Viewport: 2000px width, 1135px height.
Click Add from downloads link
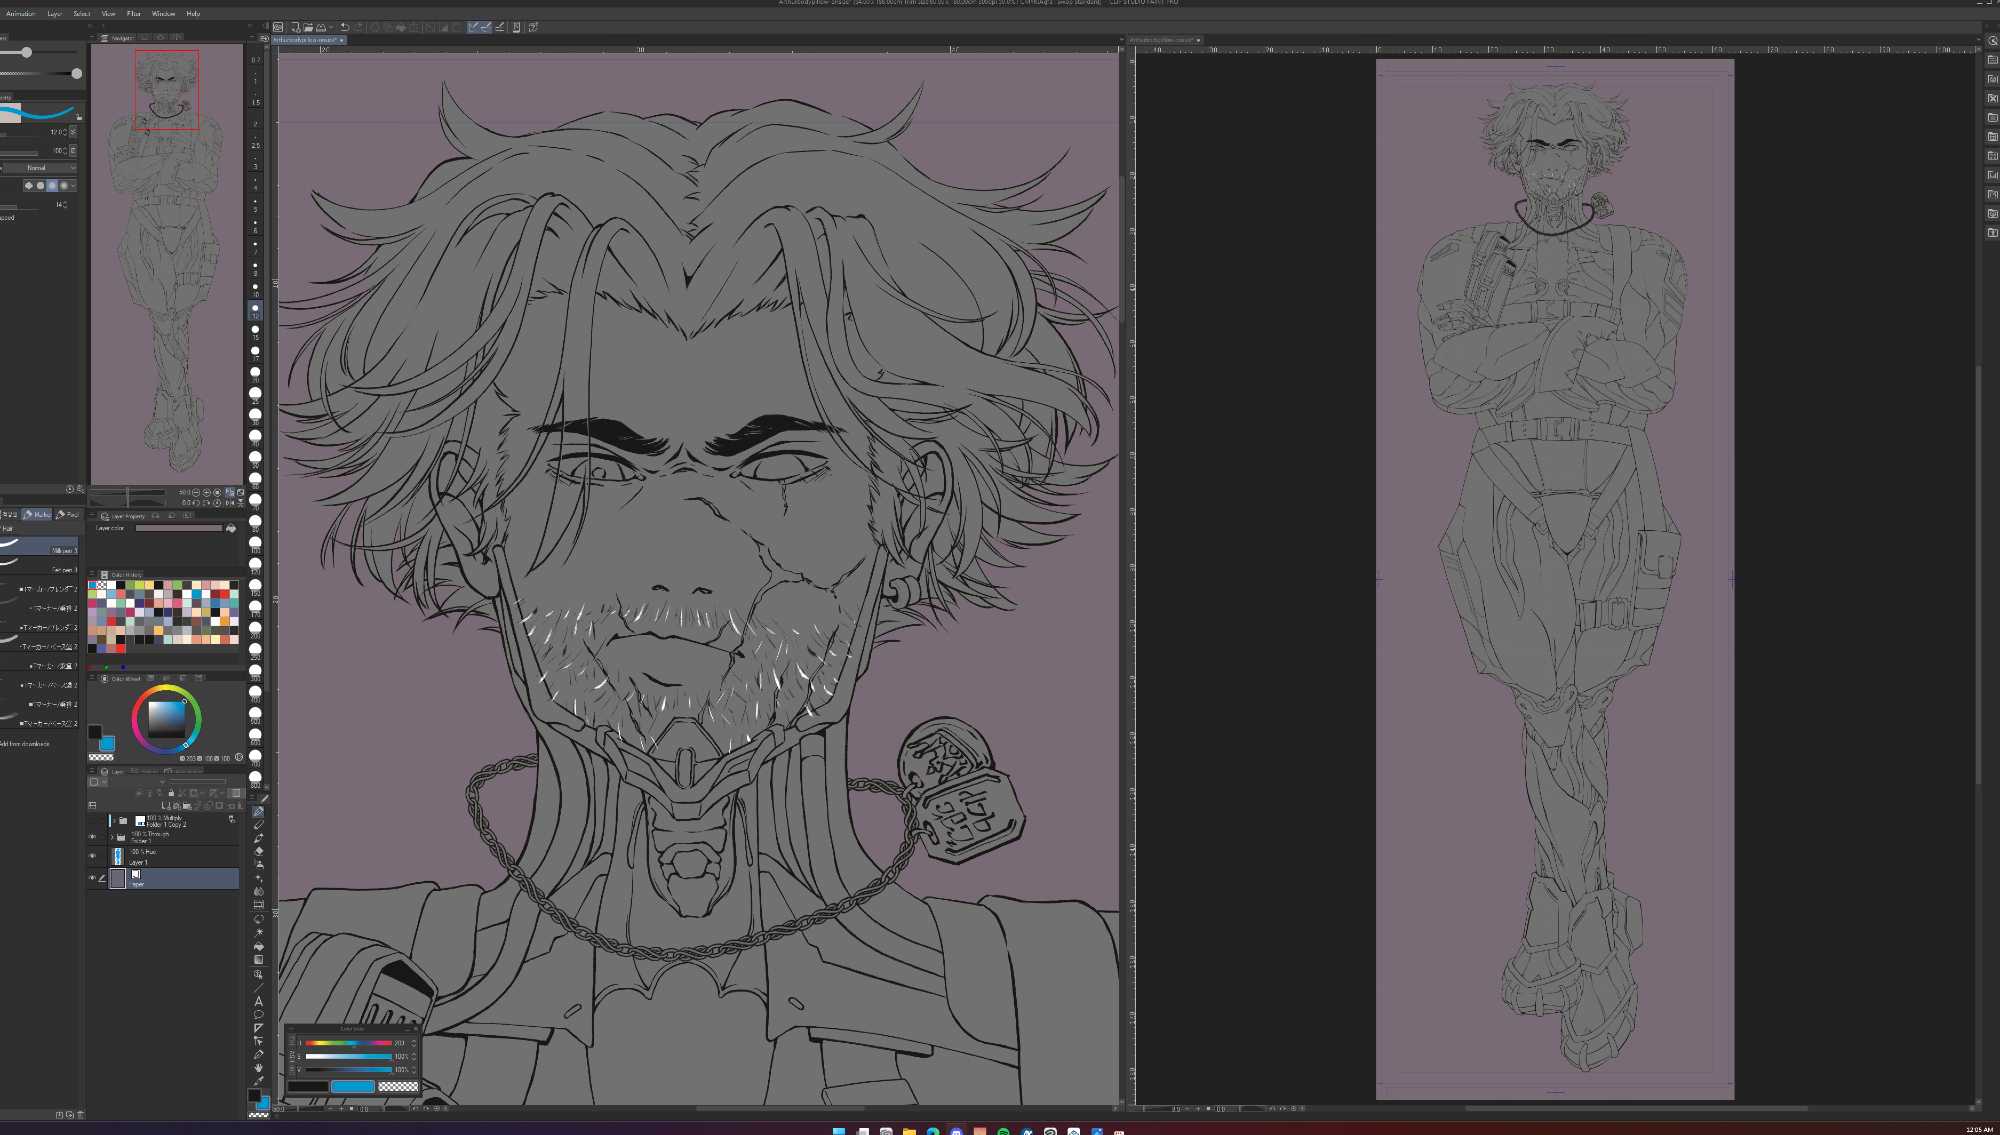[x=25, y=744]
